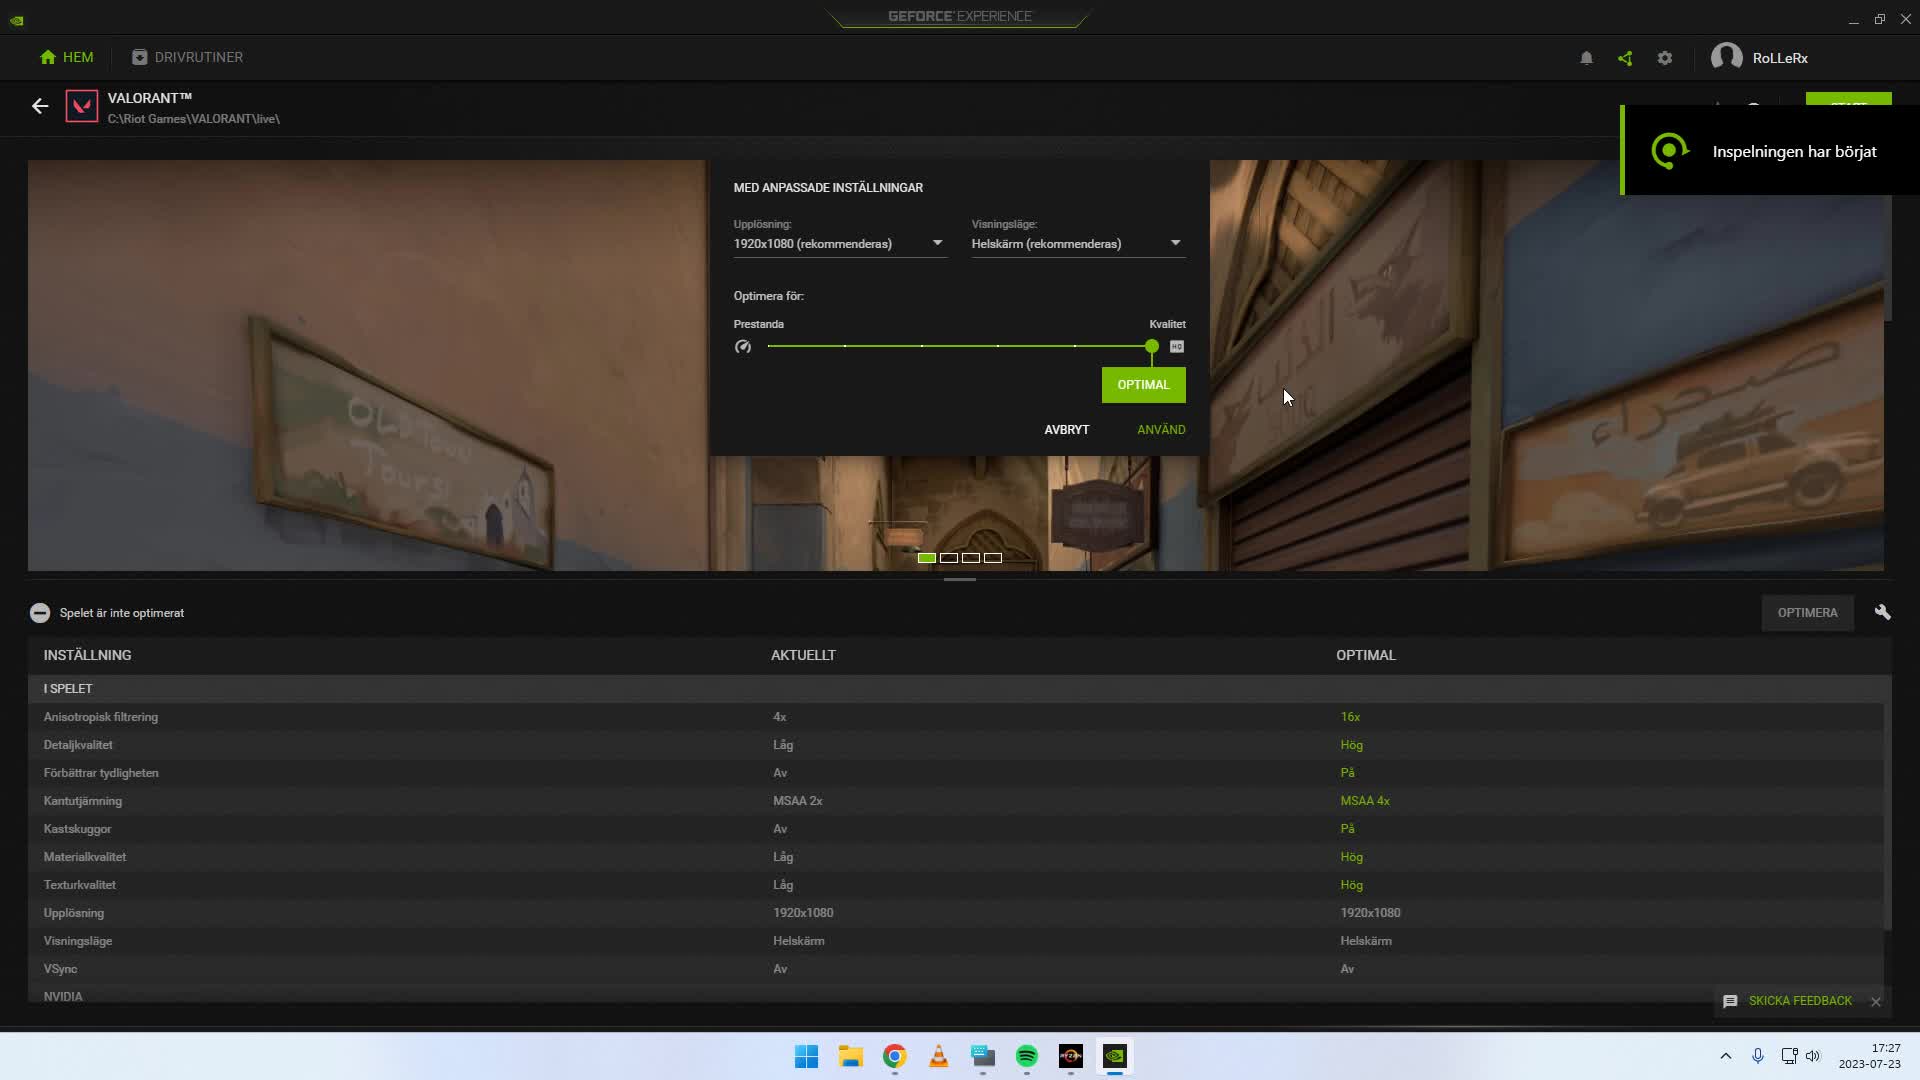Click the minus icon beside Spelet är inte optimerat

pyautogui.click(x=40, y=612)
